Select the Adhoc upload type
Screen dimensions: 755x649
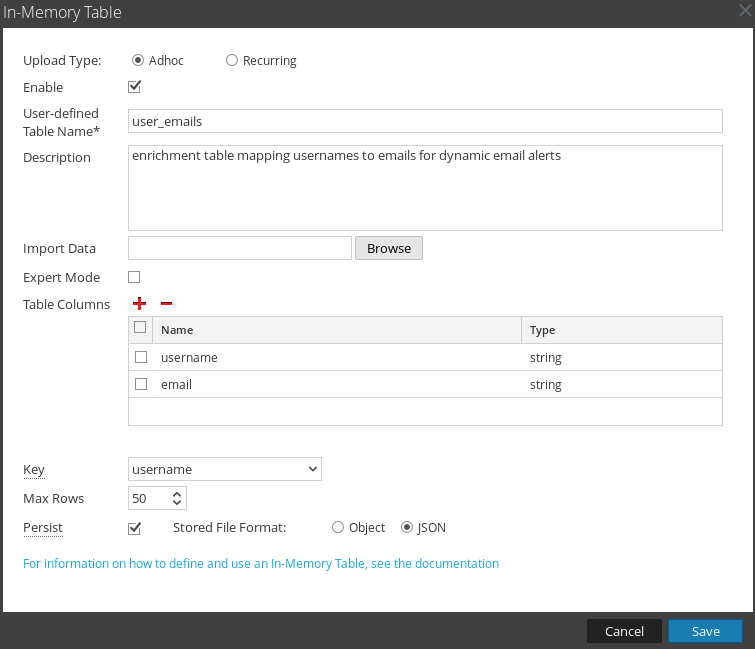click(x=138, y=60)
